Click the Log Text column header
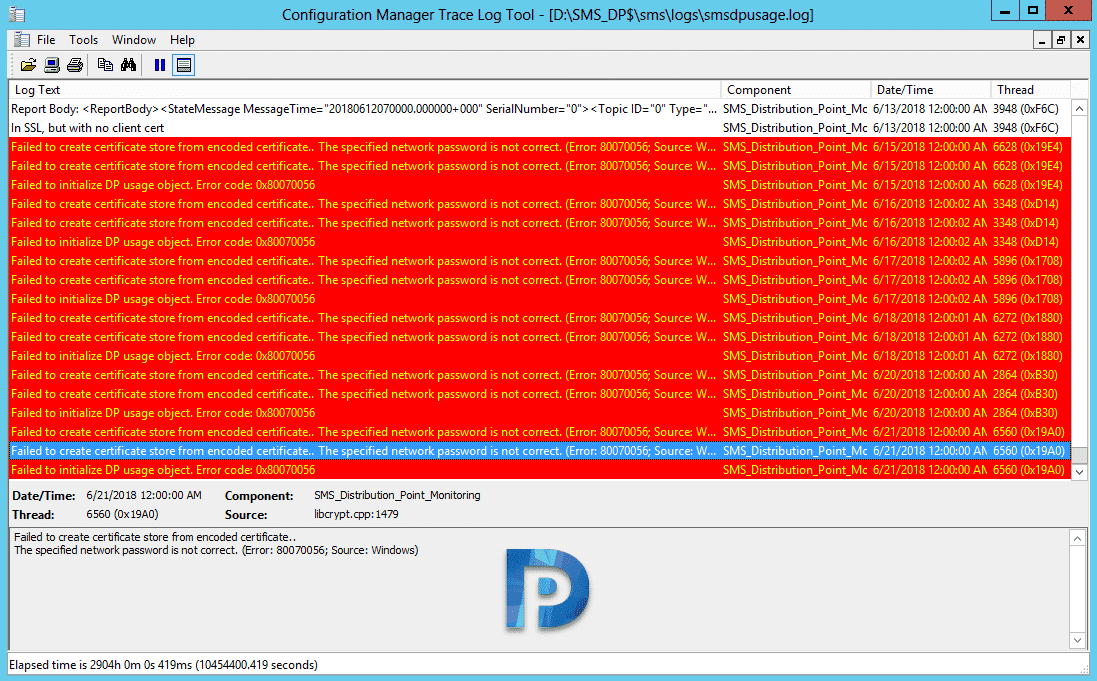Screen dimensions: 1097x681 365,90
